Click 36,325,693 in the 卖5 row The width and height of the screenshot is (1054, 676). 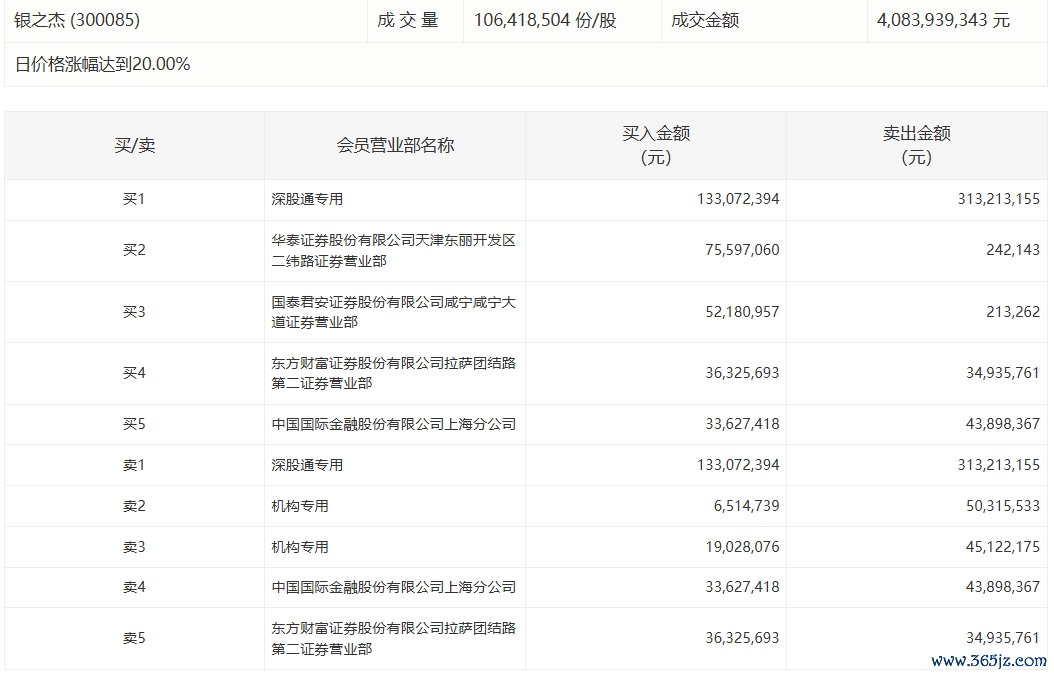(742, 639)
